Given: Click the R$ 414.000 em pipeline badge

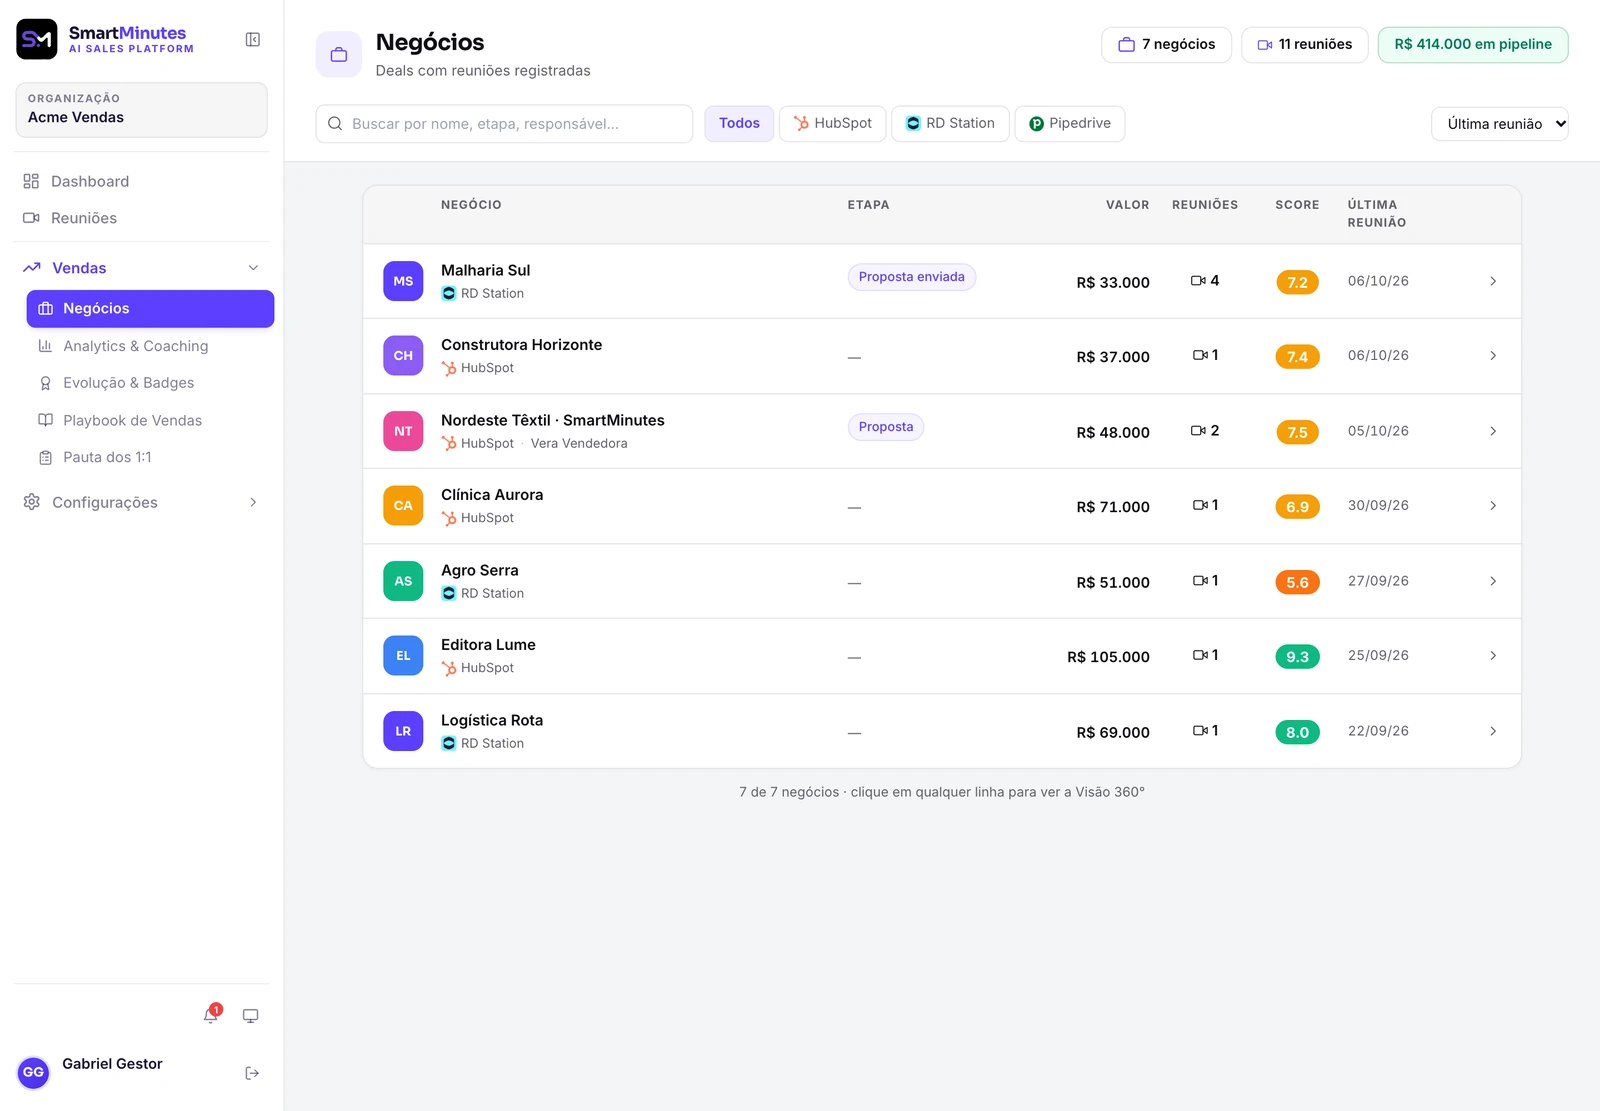Looking at the screenshot, I should click(1473, 44).
